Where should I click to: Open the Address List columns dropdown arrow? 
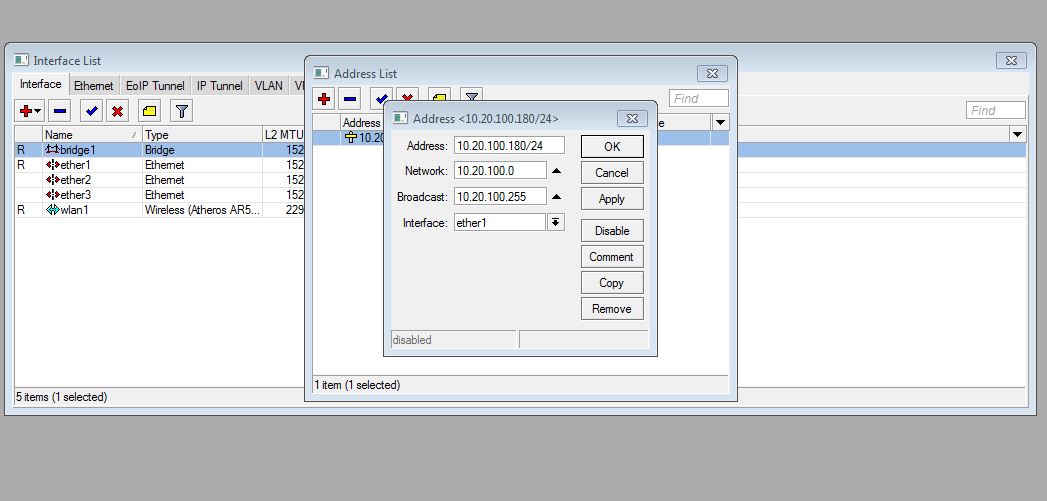720,123
